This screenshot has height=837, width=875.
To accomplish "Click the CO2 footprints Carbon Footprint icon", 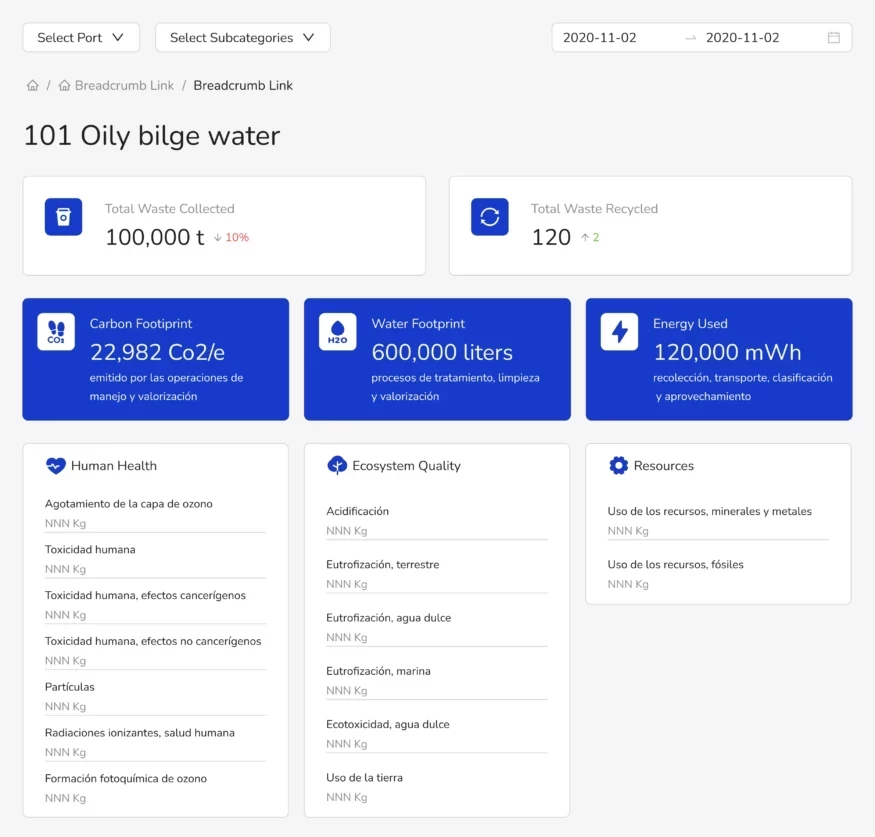I will tap(56, 332).
